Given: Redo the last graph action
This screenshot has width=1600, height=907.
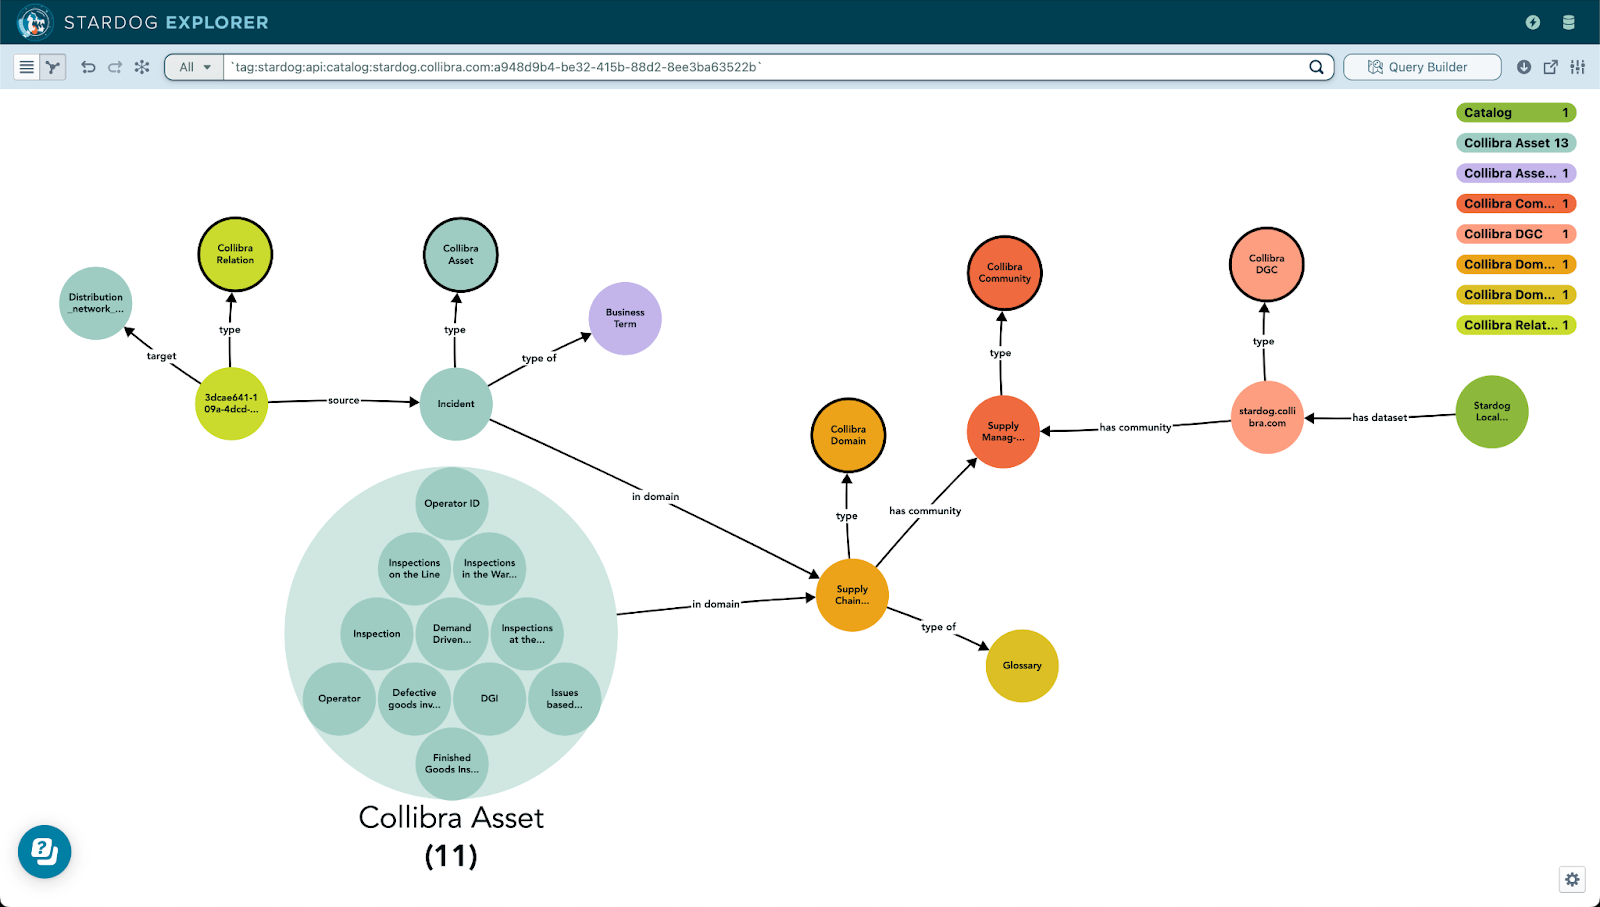Looking at the screenshot, I should pyautogui.click(x=115, y=67).
